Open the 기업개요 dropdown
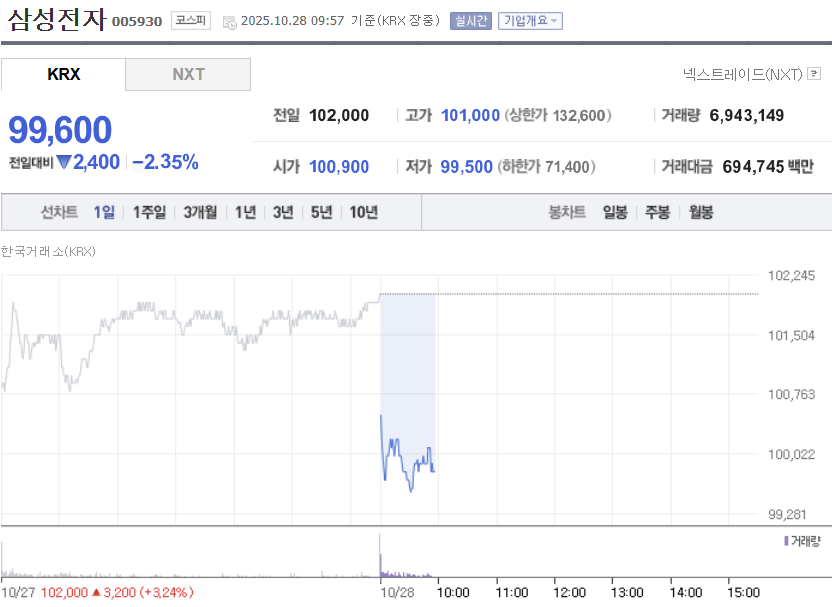The width and height of the screenshot is (832, 607). [531, 20]
